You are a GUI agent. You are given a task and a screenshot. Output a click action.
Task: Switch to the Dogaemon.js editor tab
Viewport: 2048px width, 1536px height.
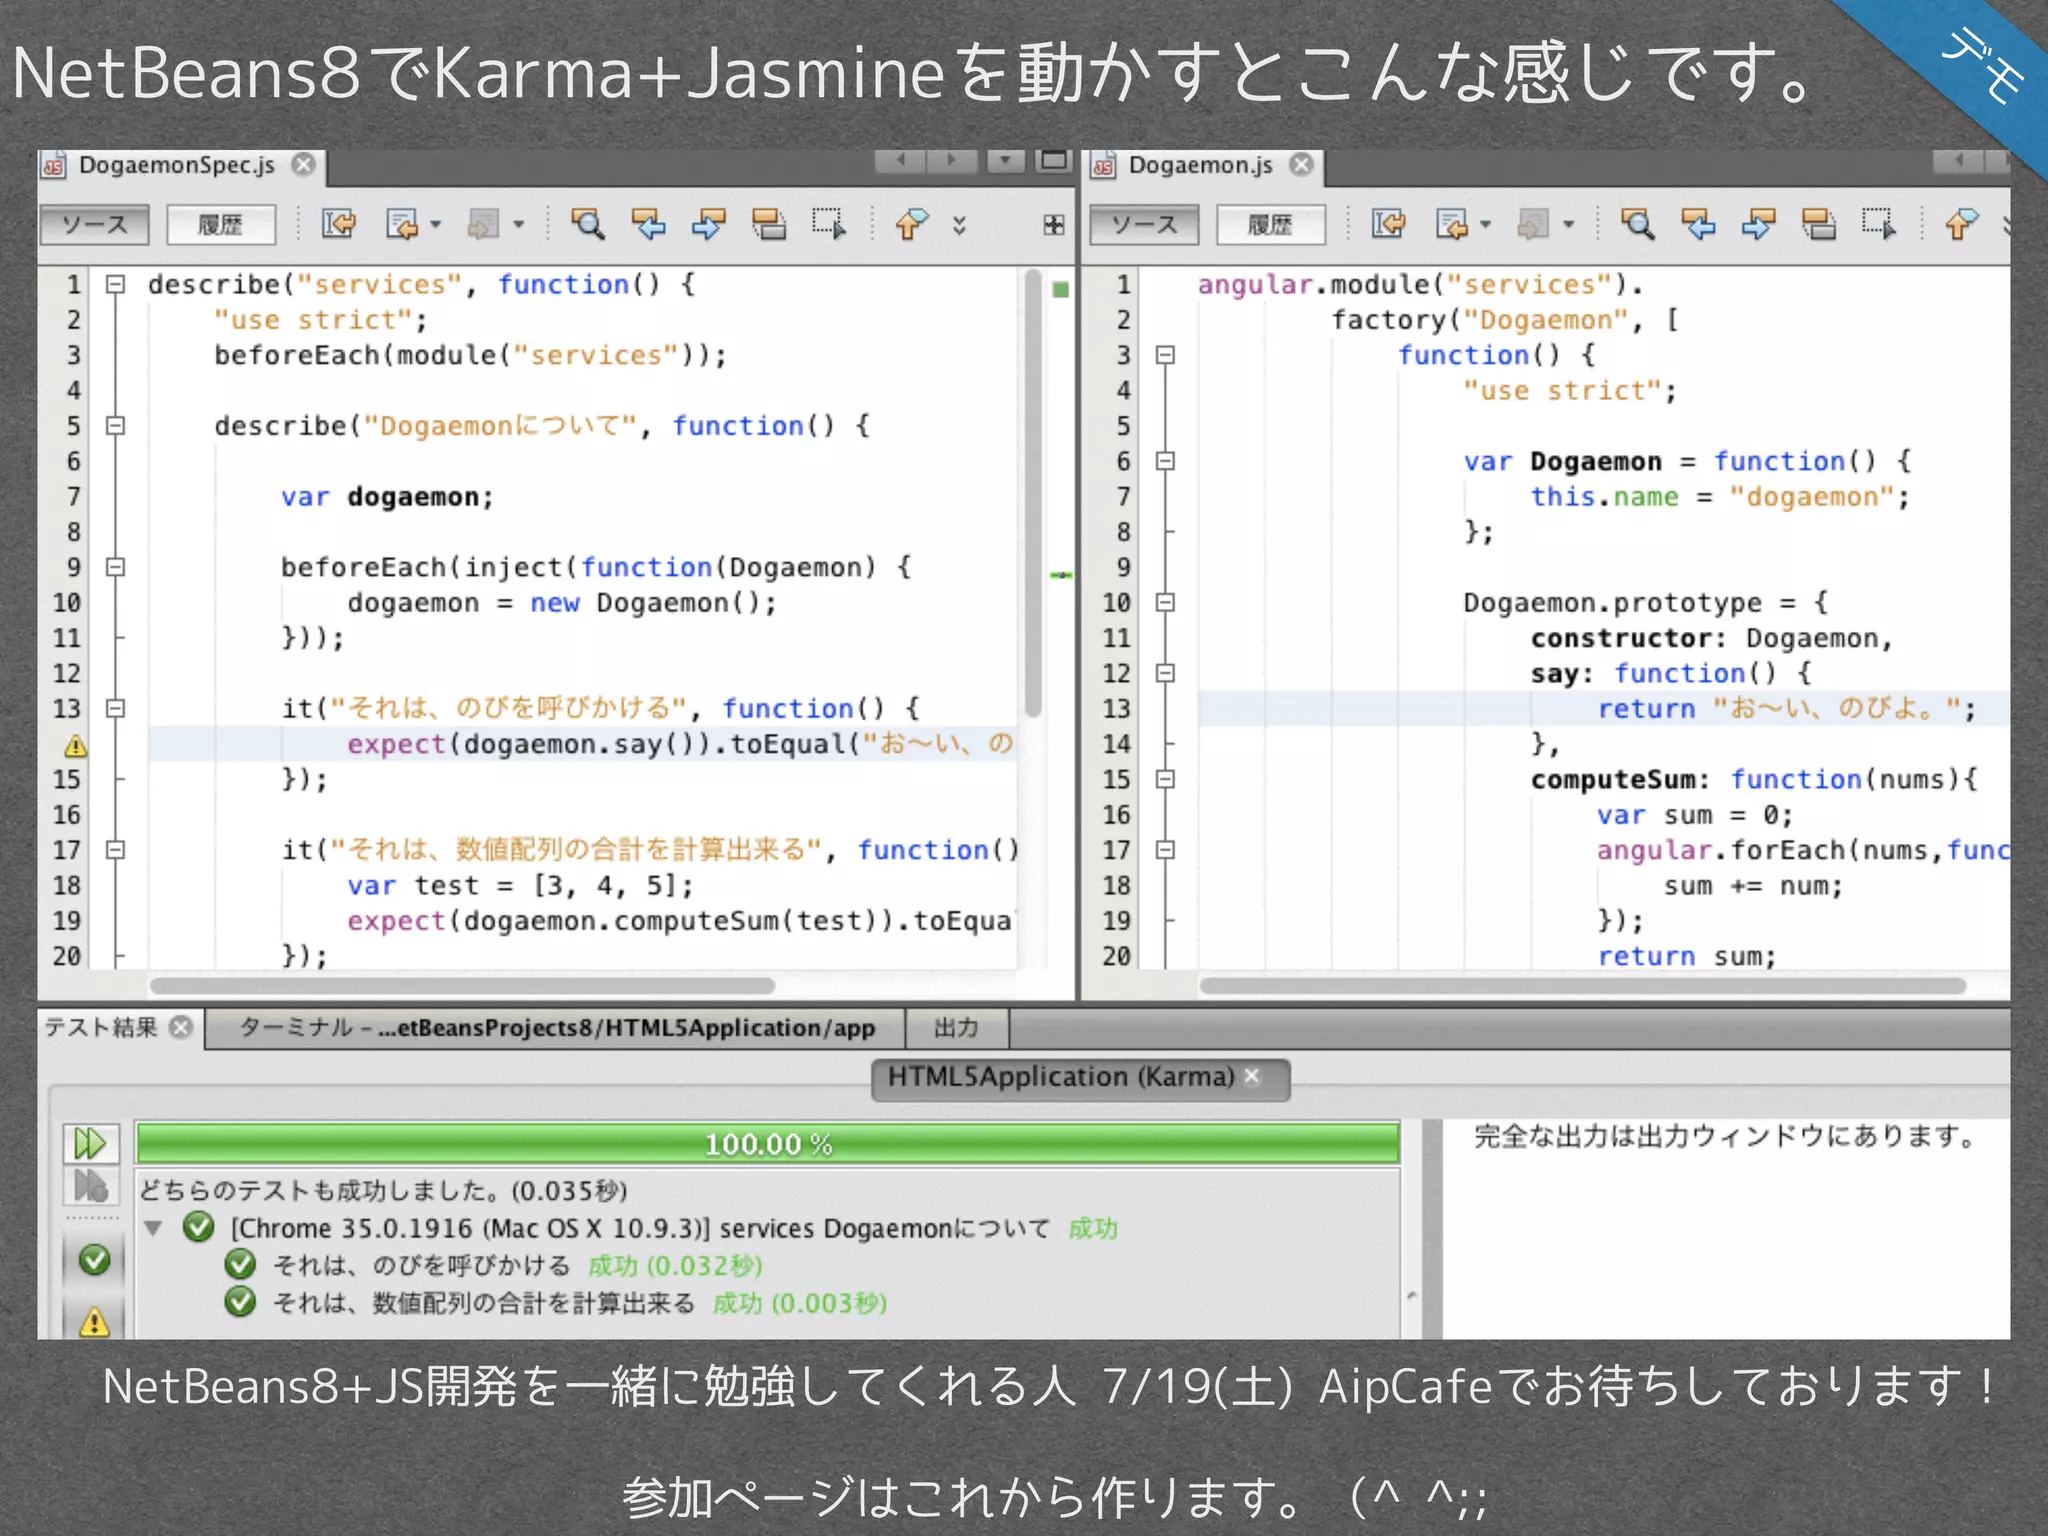(x=1200, y=165)
